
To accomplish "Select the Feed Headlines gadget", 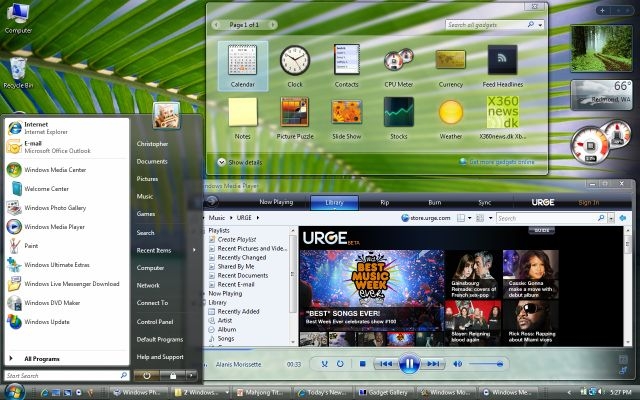I will (502, 66).
